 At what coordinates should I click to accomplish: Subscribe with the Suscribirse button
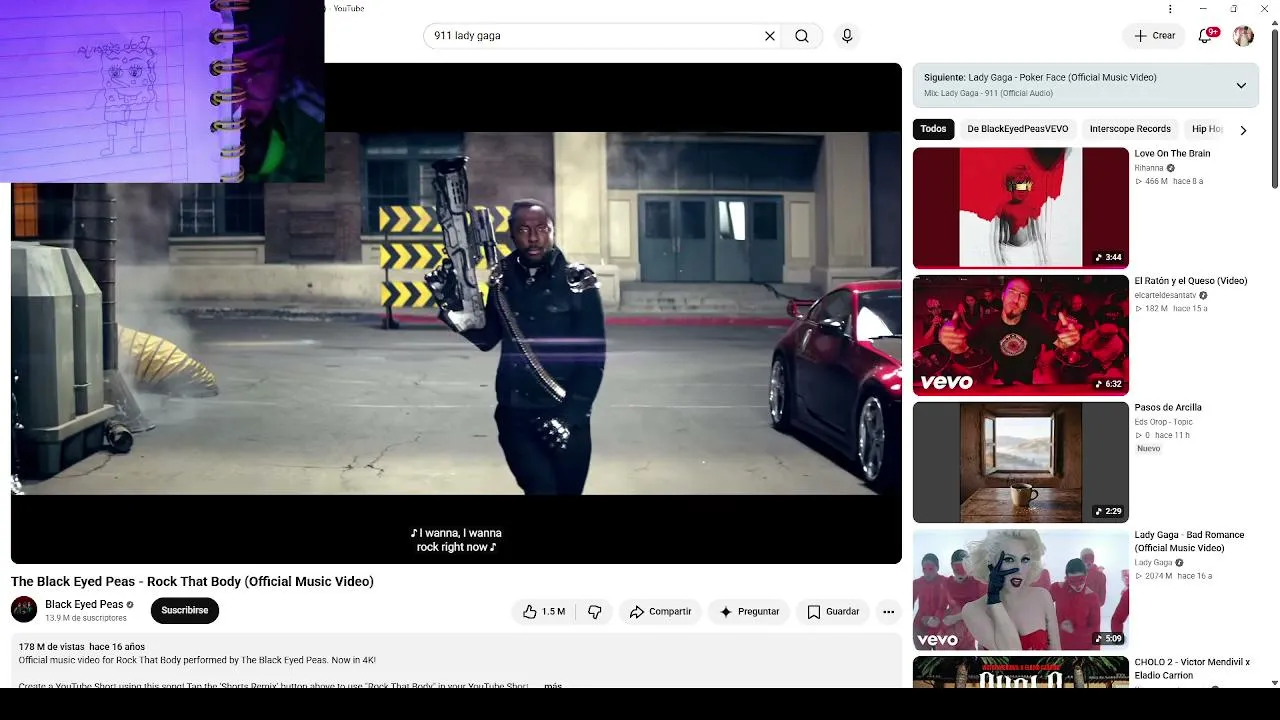(185, 610)
